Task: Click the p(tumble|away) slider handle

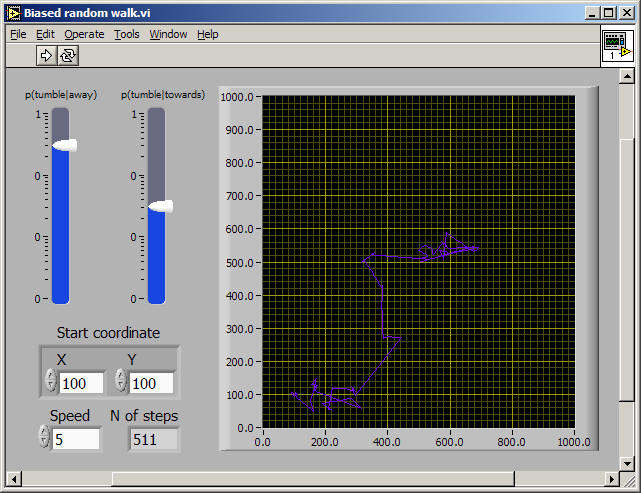Action: [x=65, y=145]
